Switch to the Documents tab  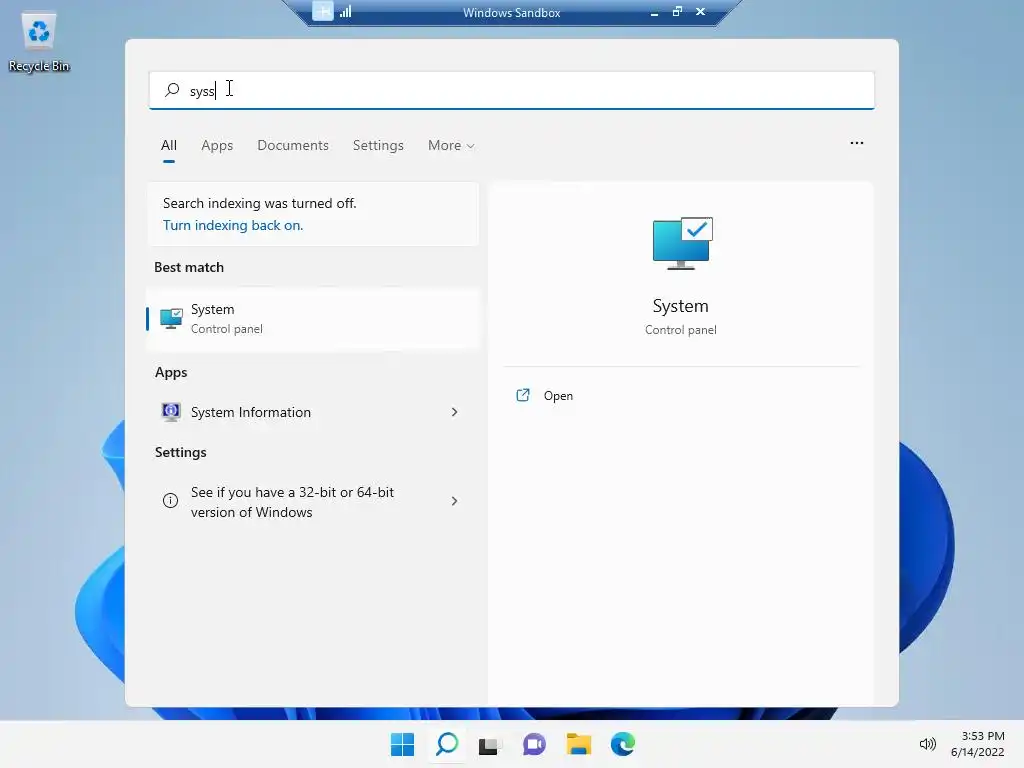tap(293, 146)
